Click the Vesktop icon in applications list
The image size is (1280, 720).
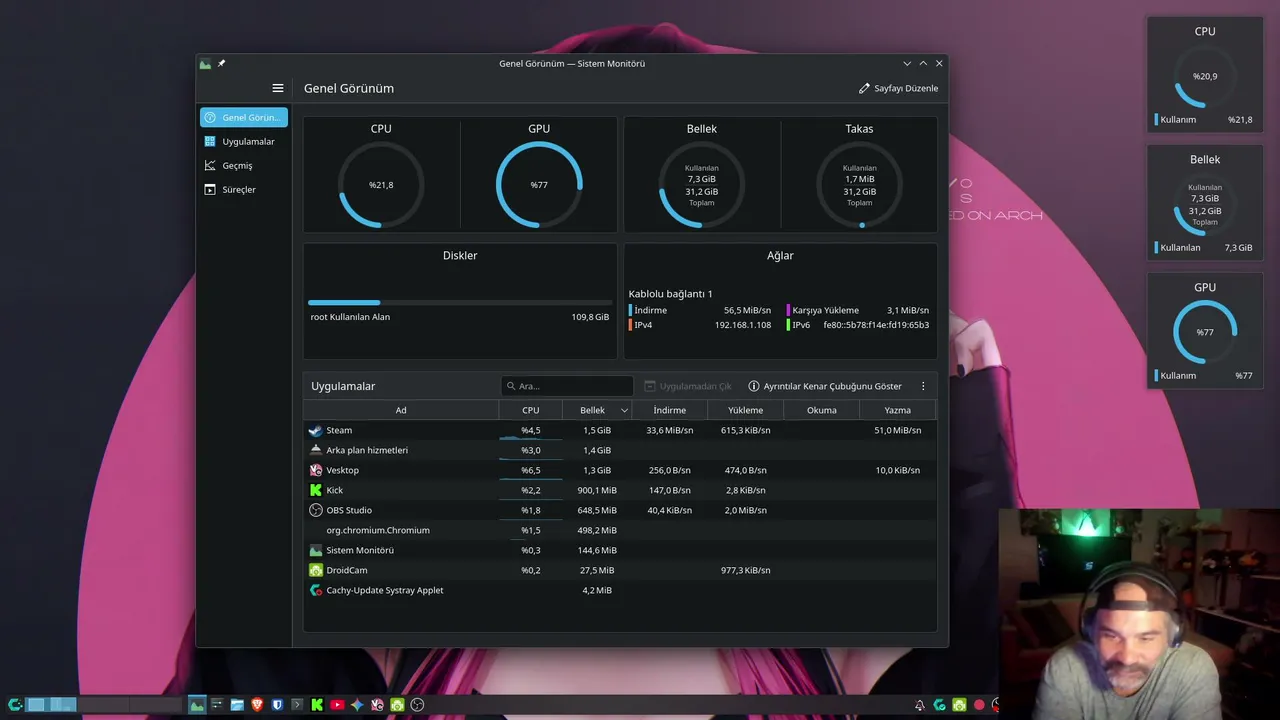316,470
